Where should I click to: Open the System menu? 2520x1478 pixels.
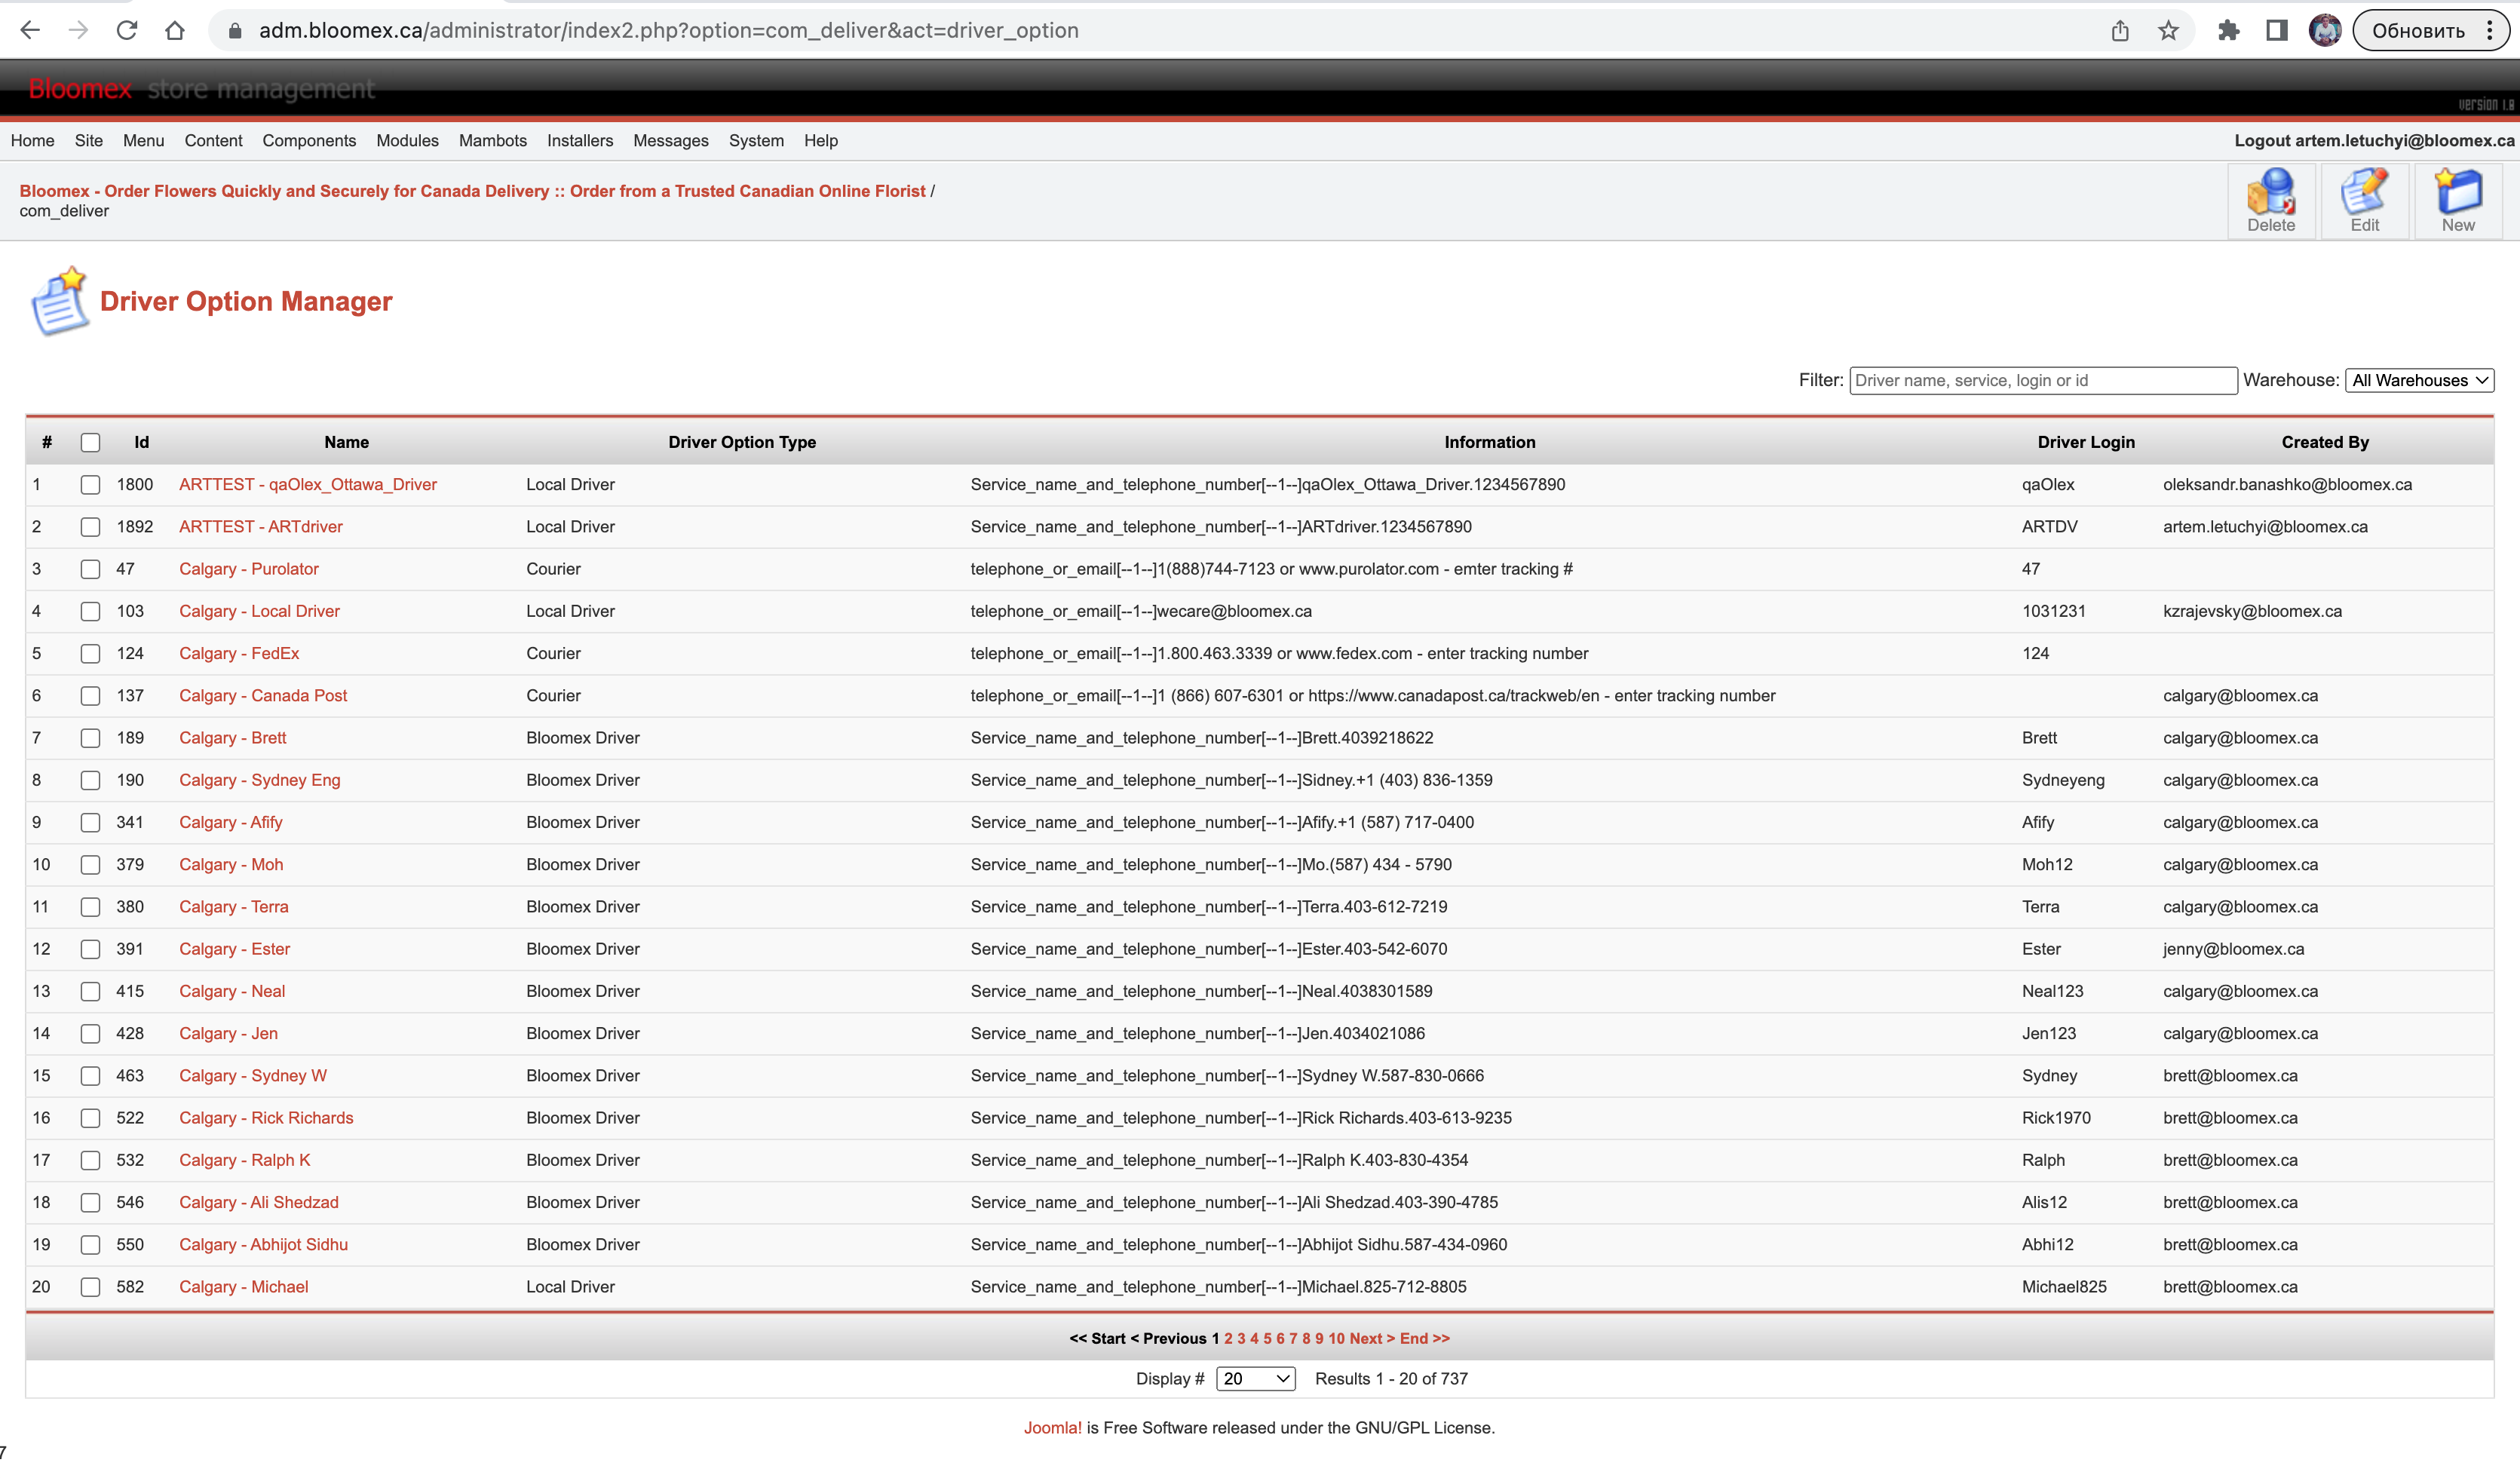[x=756, y=141]
